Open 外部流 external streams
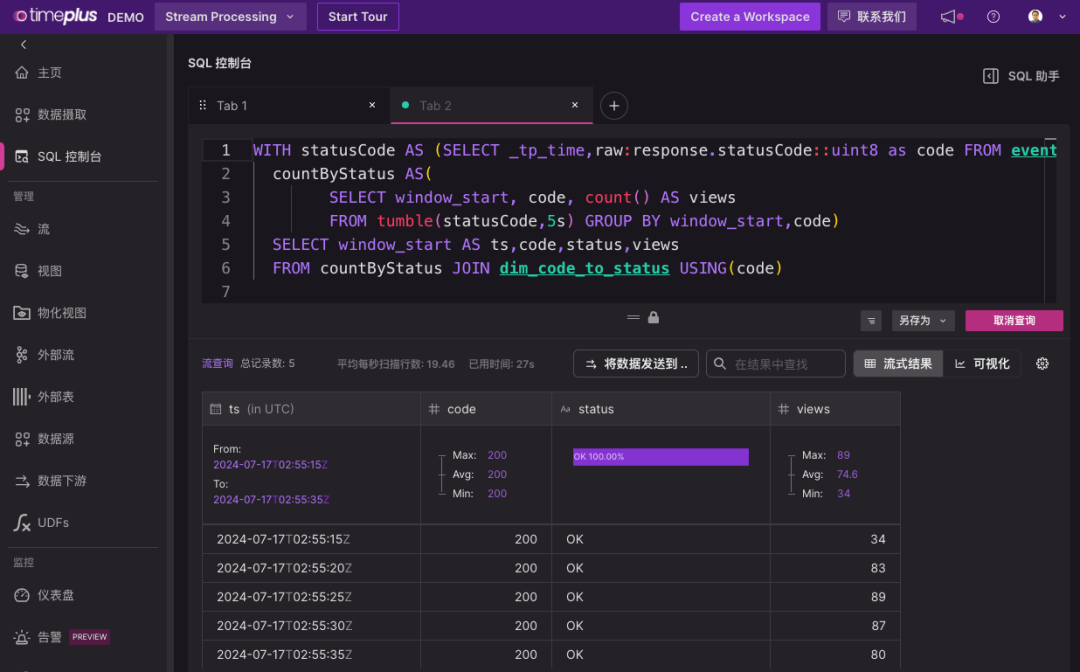 [x=45, y=355]
